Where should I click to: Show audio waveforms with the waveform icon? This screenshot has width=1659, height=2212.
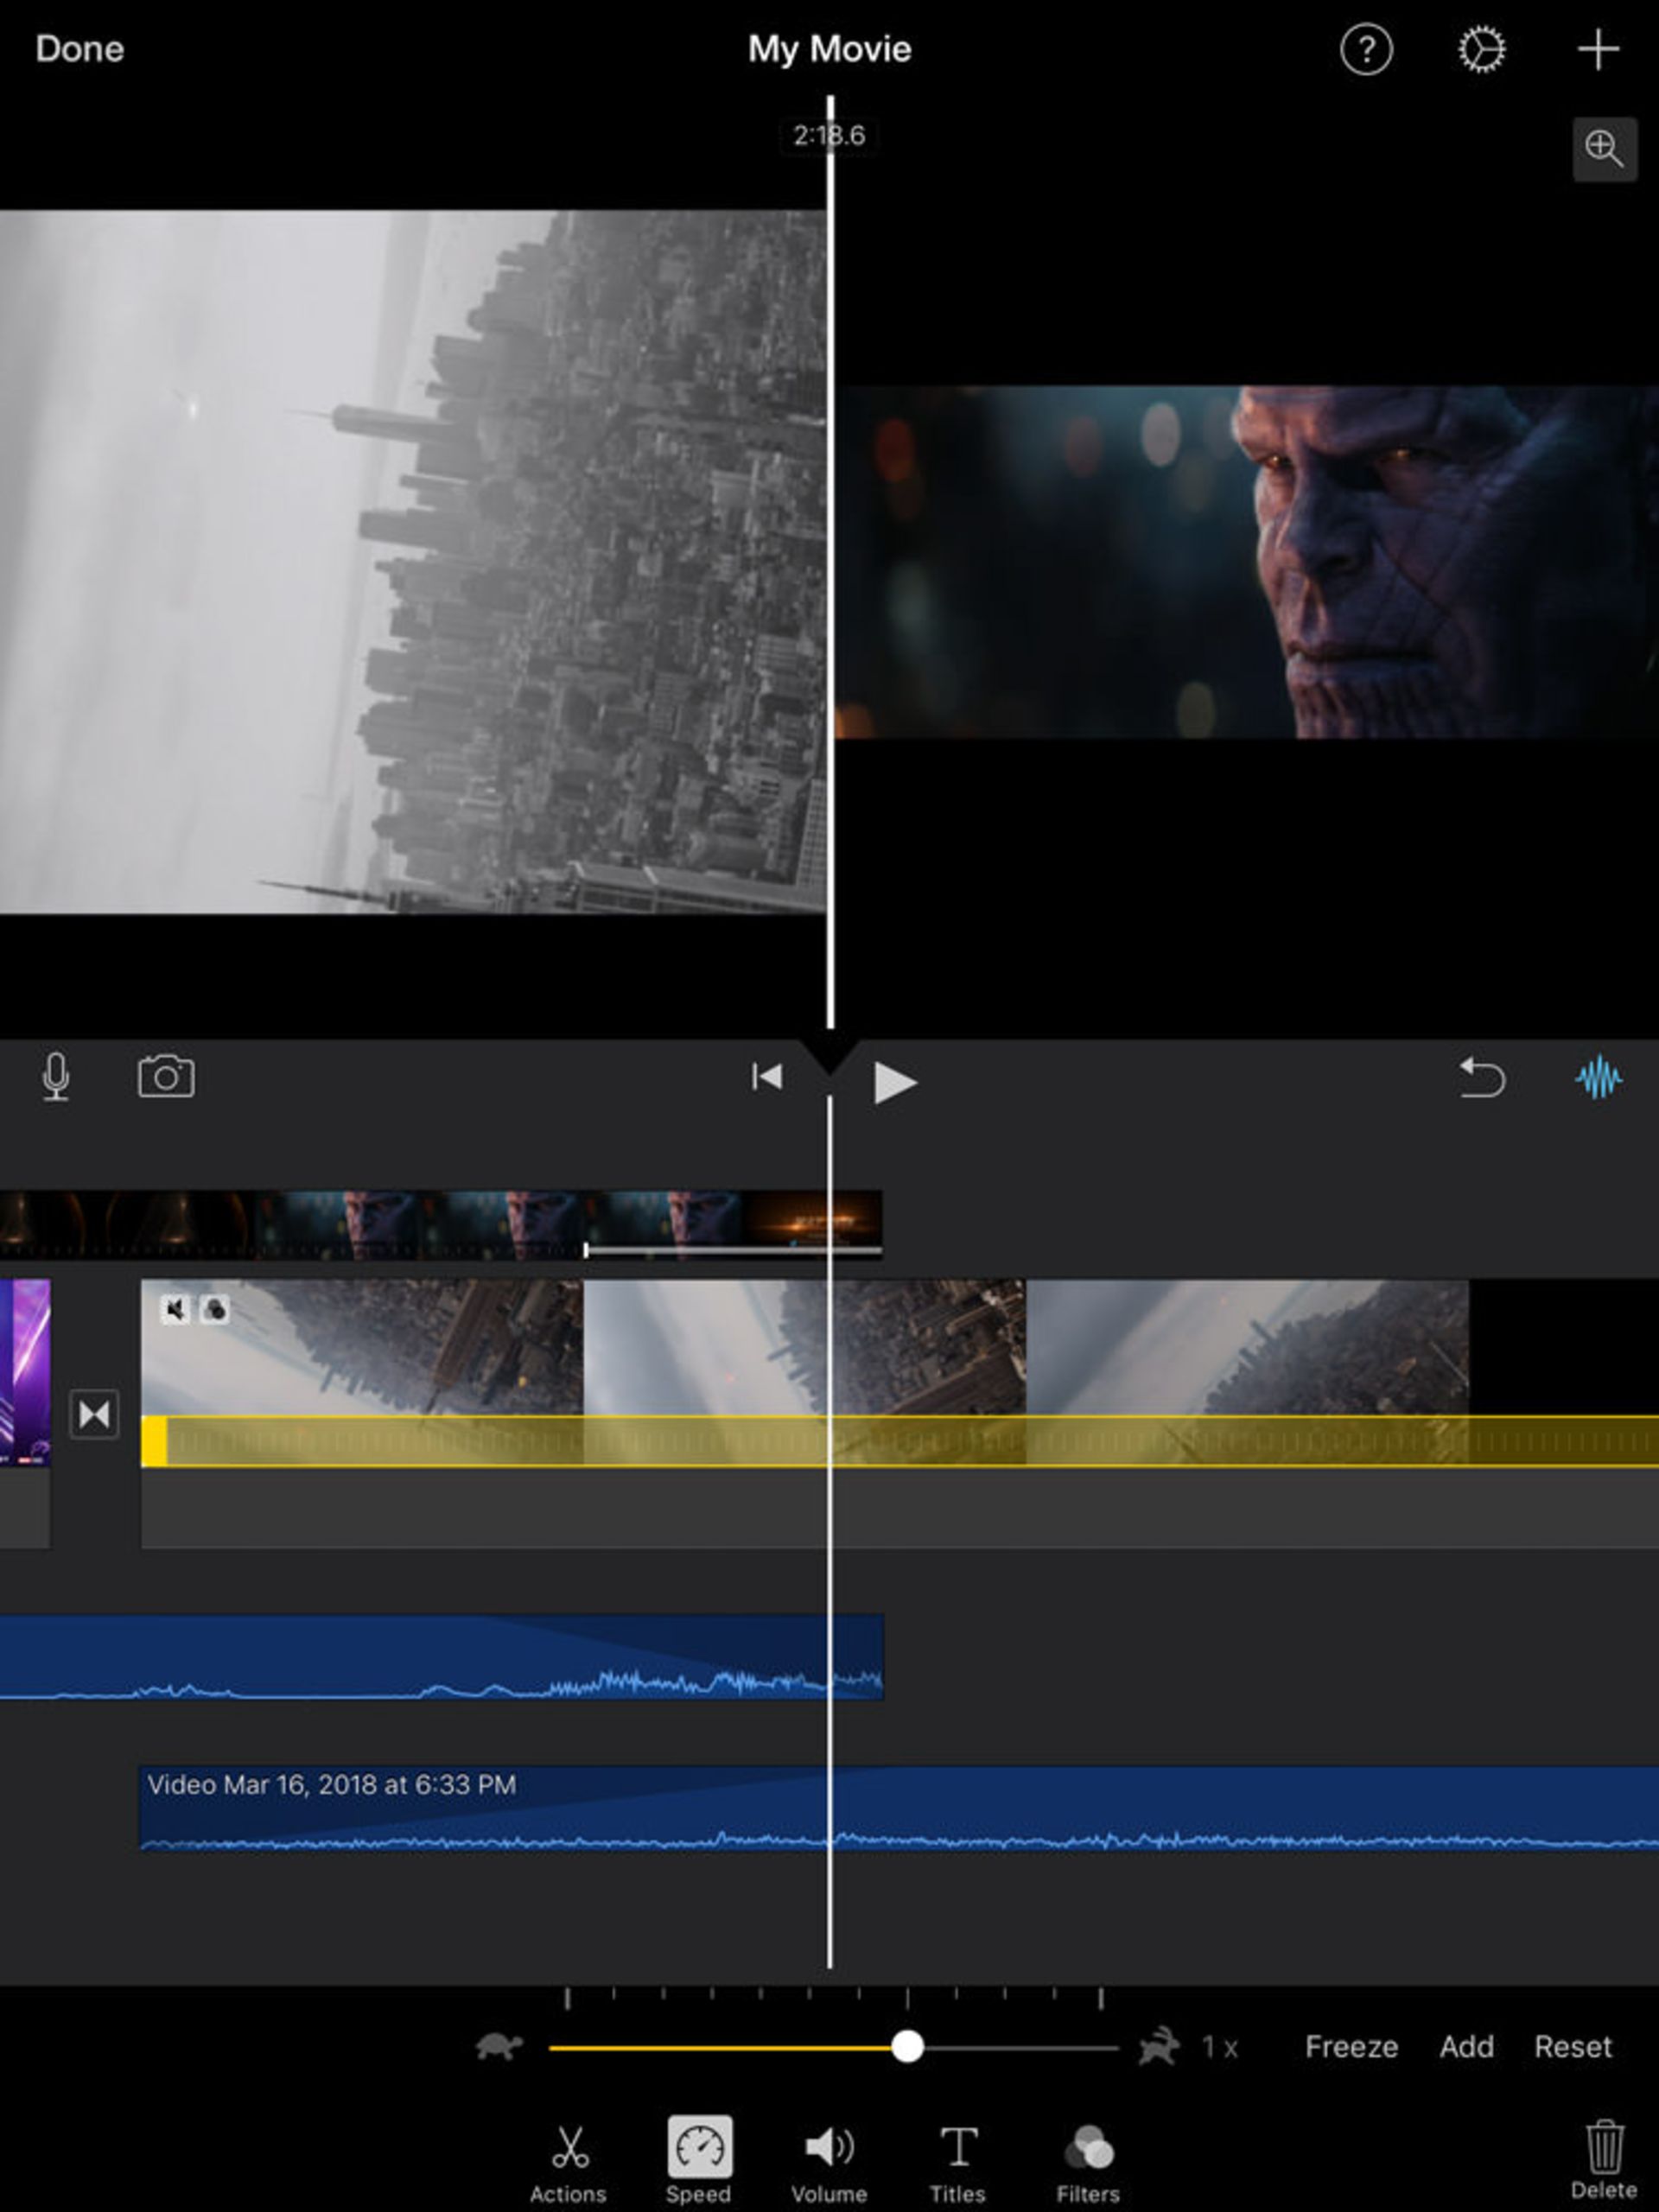coord(1597,1077)
